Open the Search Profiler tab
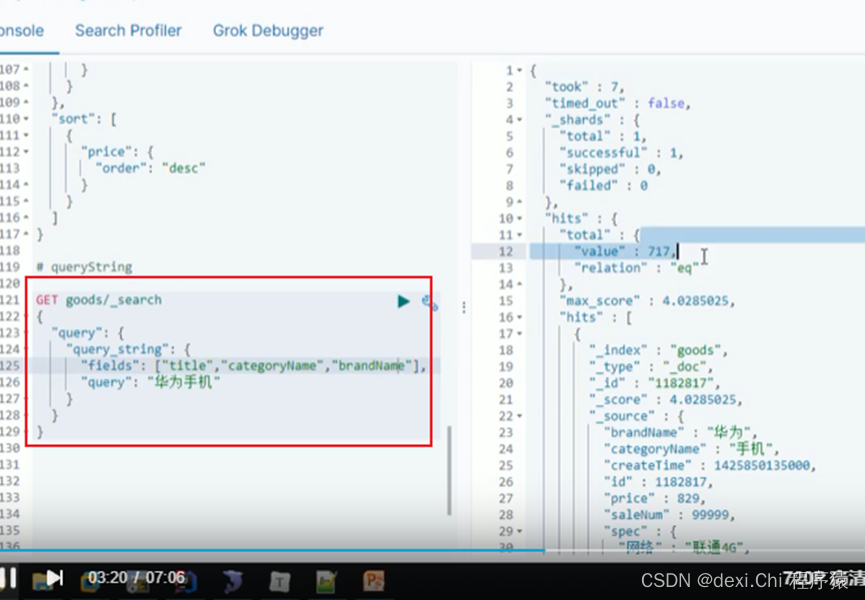The image size is (865, 600). coord(128,30)
